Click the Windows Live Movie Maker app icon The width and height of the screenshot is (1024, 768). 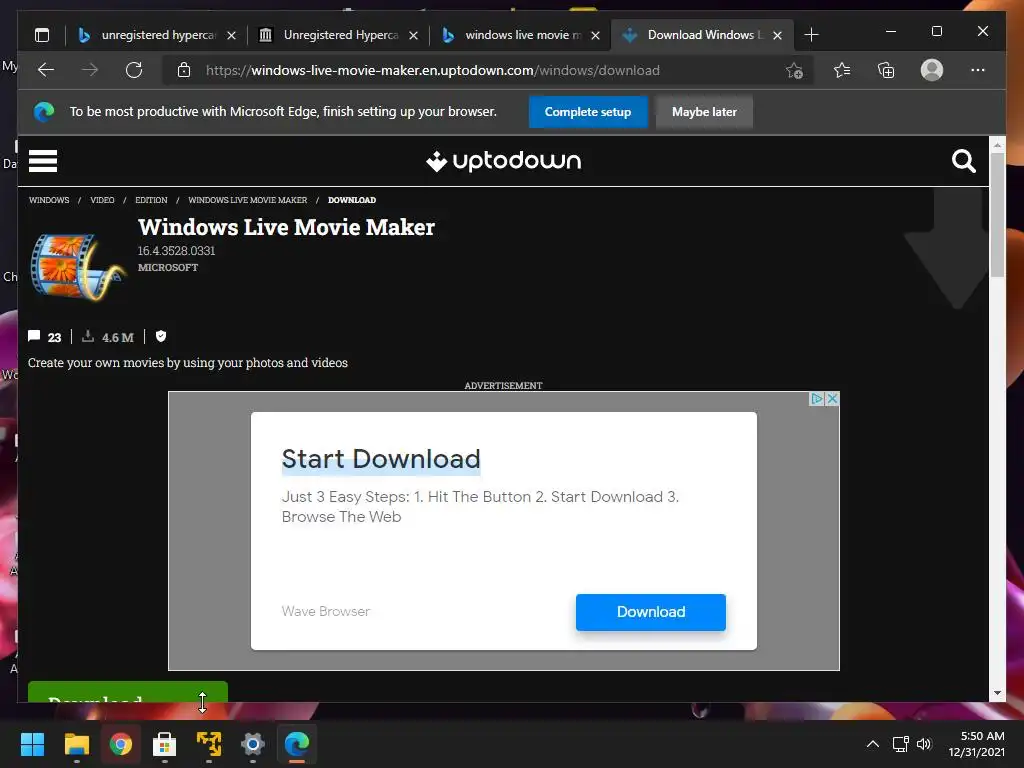pyautogui.click(x=76, y=268)
